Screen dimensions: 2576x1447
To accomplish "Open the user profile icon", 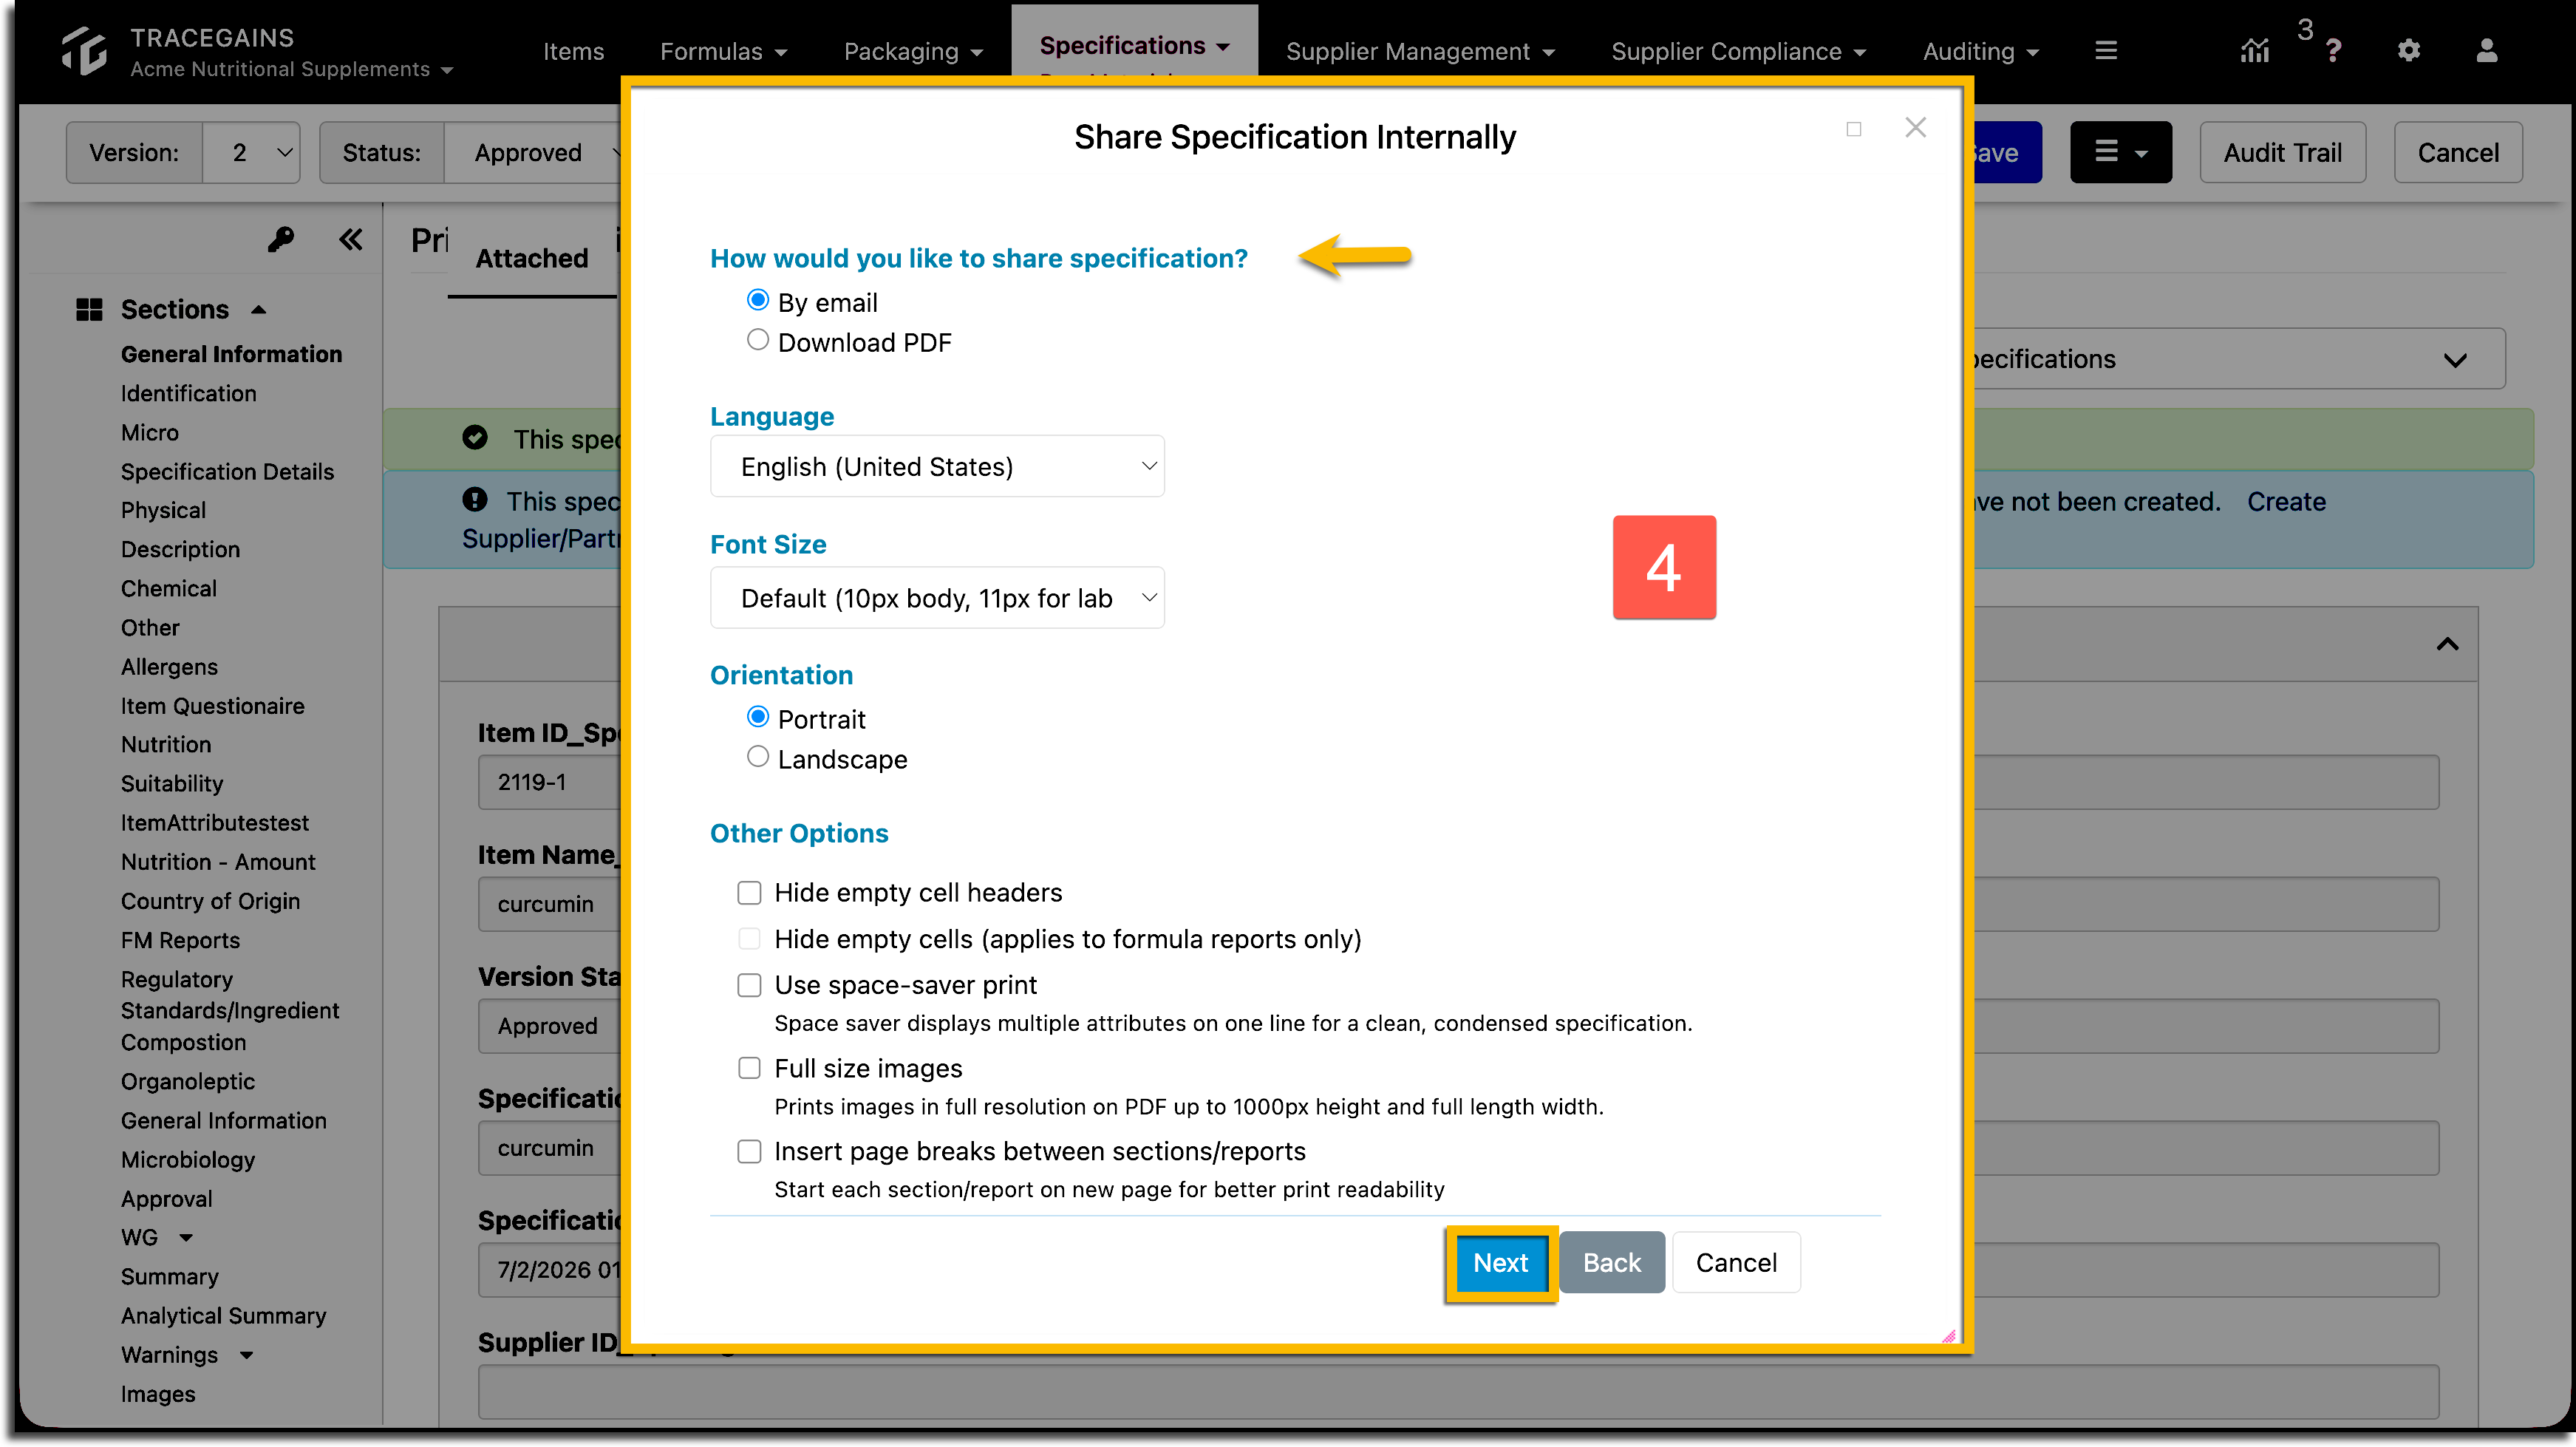I will tap(2486, 50).
